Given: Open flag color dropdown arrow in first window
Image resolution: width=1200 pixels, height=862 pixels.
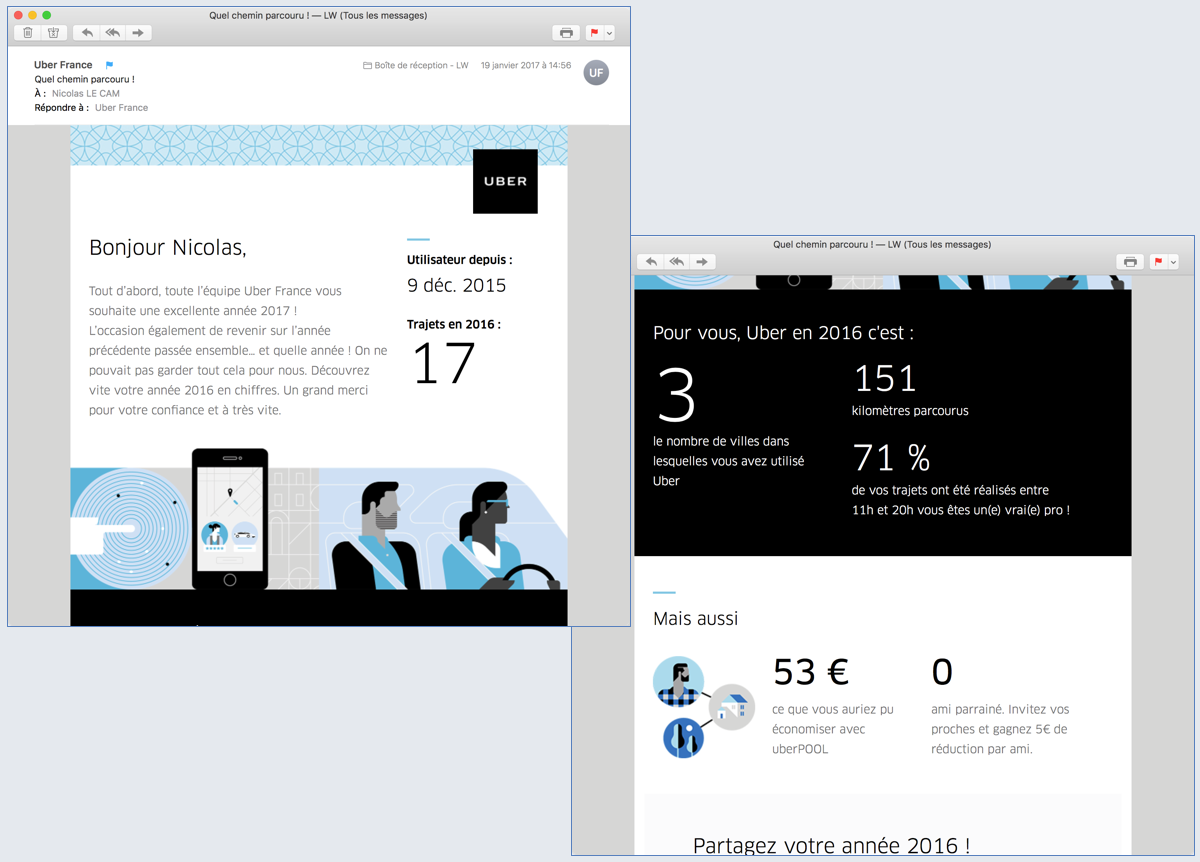Looking at the screenshot, I should pos(609,33).
